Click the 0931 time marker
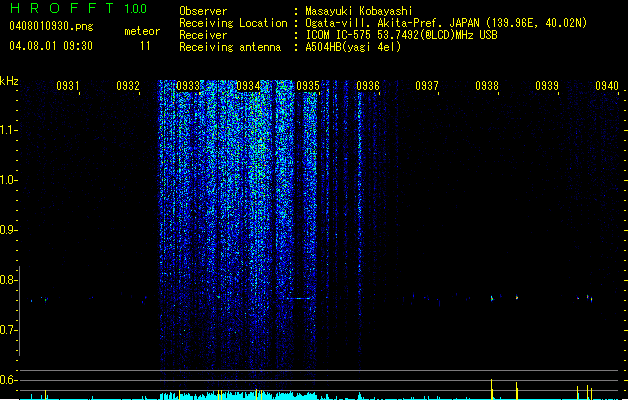 tap(68, 86)
